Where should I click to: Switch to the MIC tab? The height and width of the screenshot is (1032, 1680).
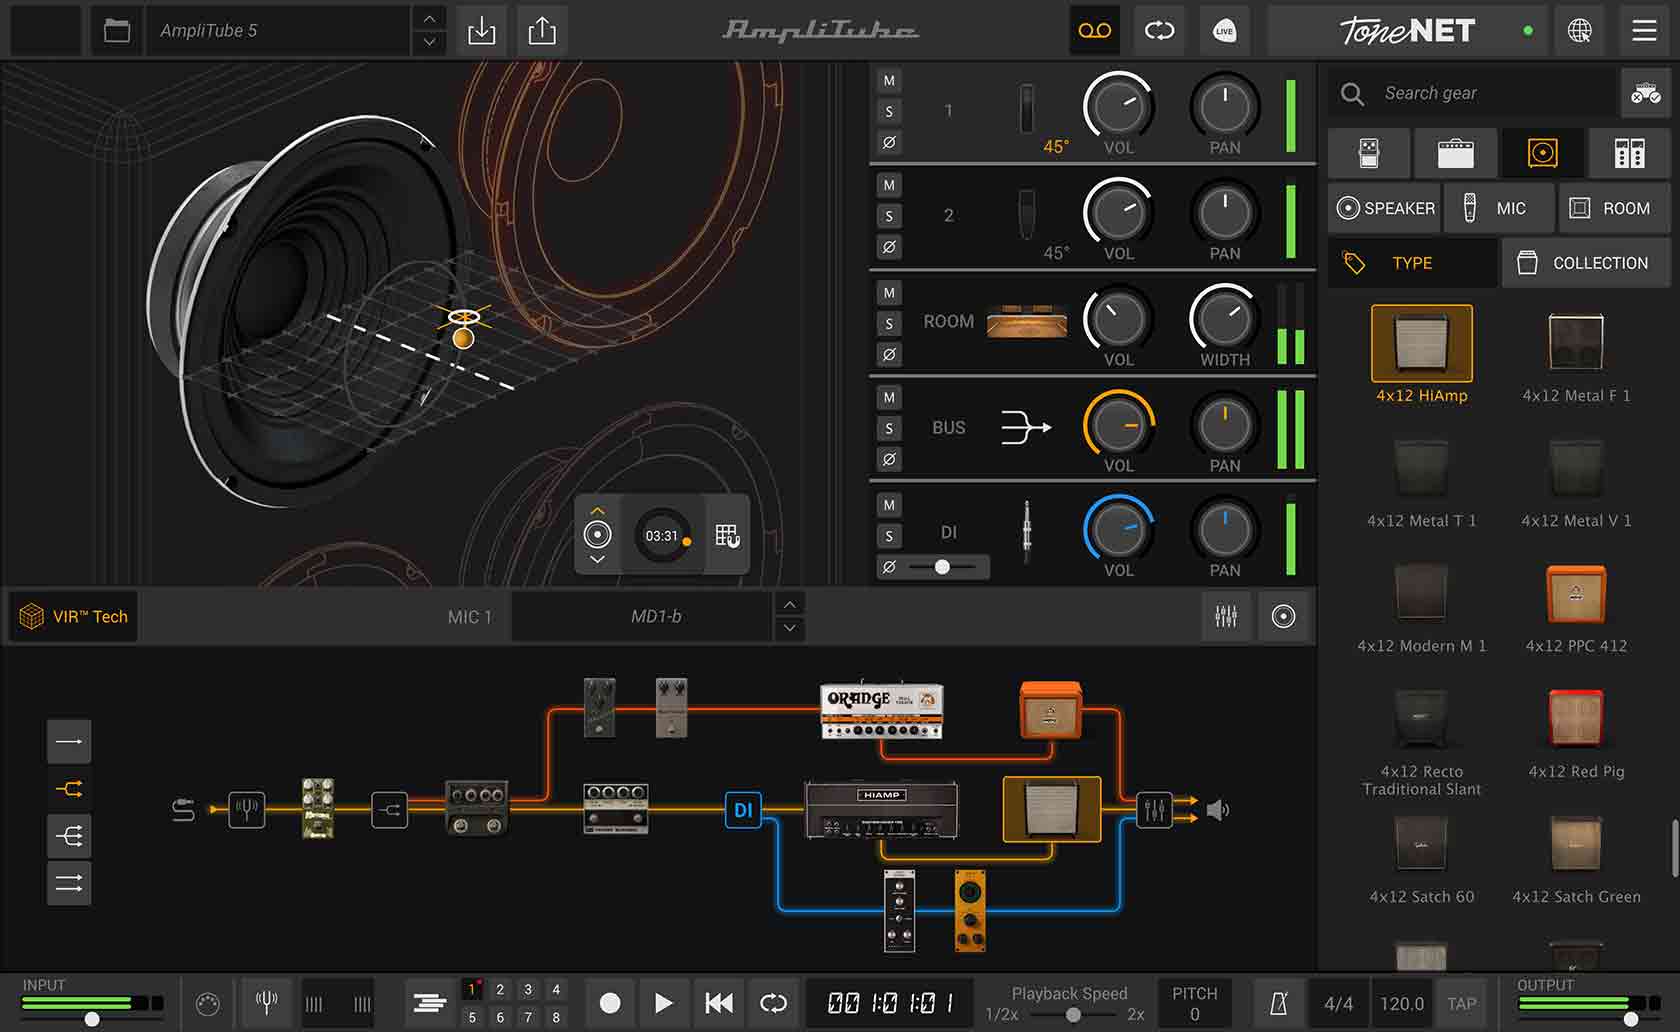pyautogui.click(x=1499, y=208)
